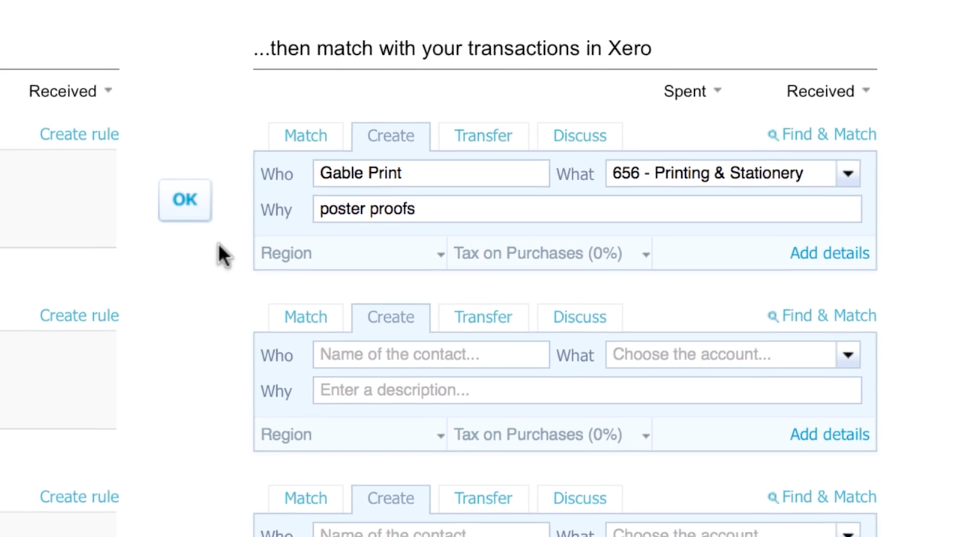The height and width of the screenshot is (537, 958).
Task: Click Add details link for Gable Print
Action: click(829, 254)
